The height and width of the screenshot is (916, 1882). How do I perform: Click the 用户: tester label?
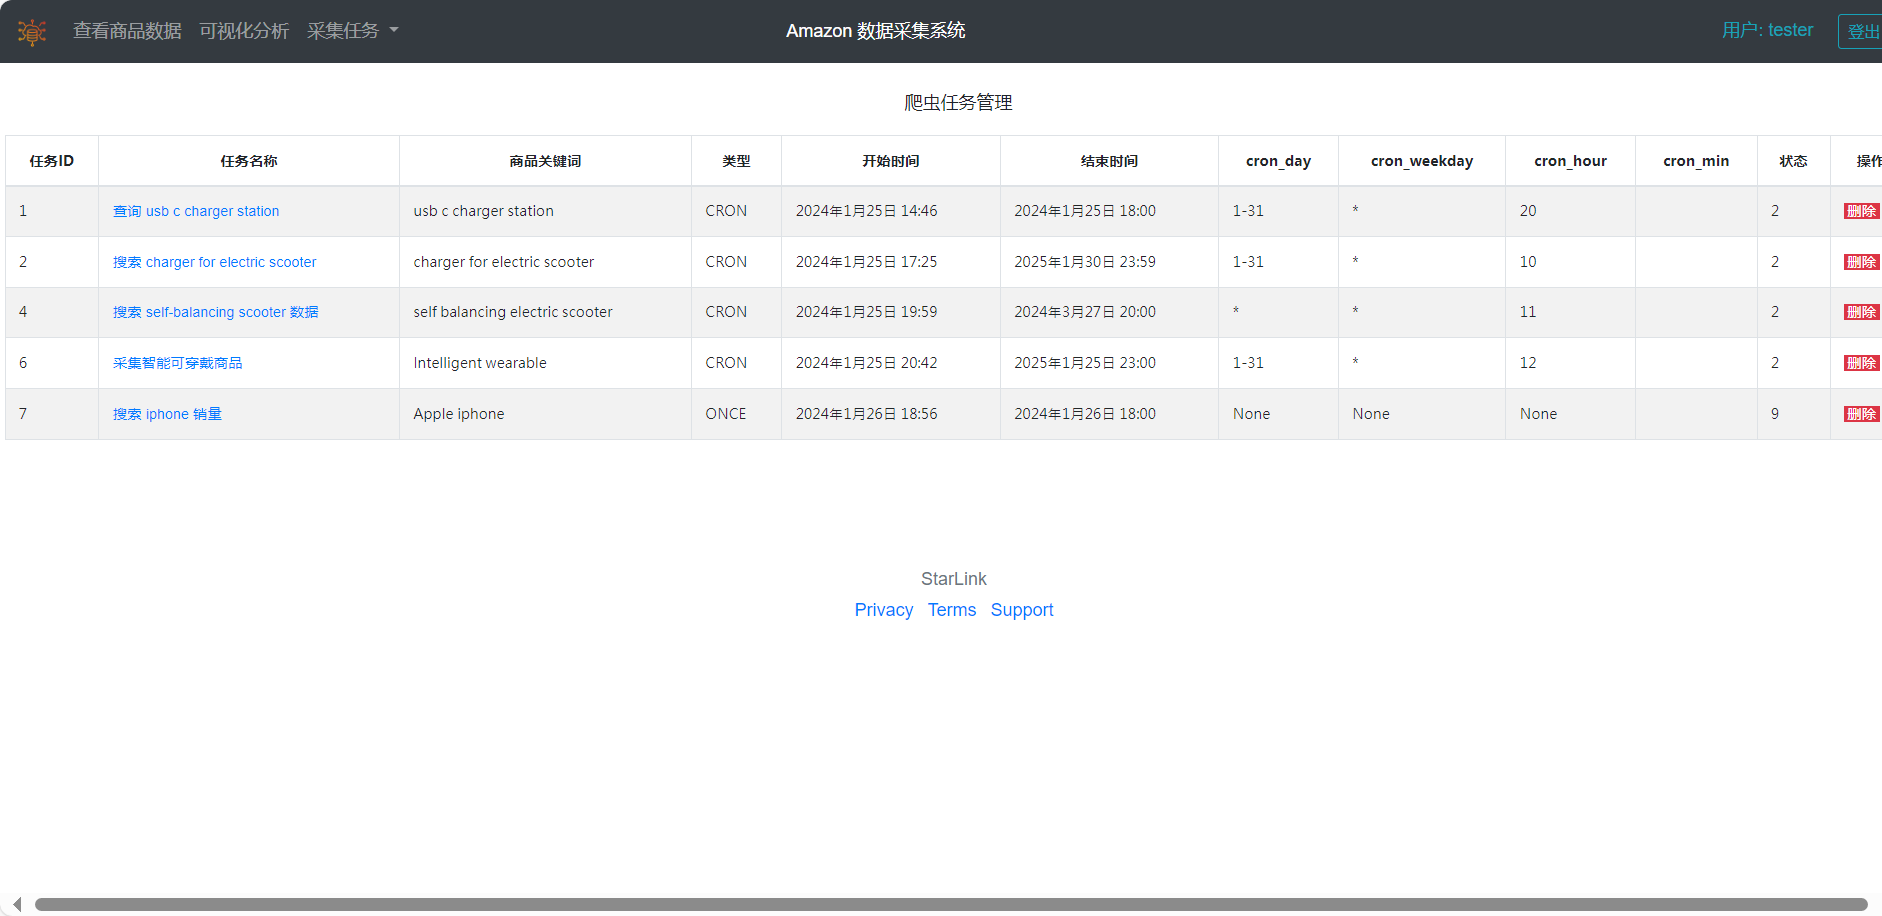click(x=1767, y=30)
